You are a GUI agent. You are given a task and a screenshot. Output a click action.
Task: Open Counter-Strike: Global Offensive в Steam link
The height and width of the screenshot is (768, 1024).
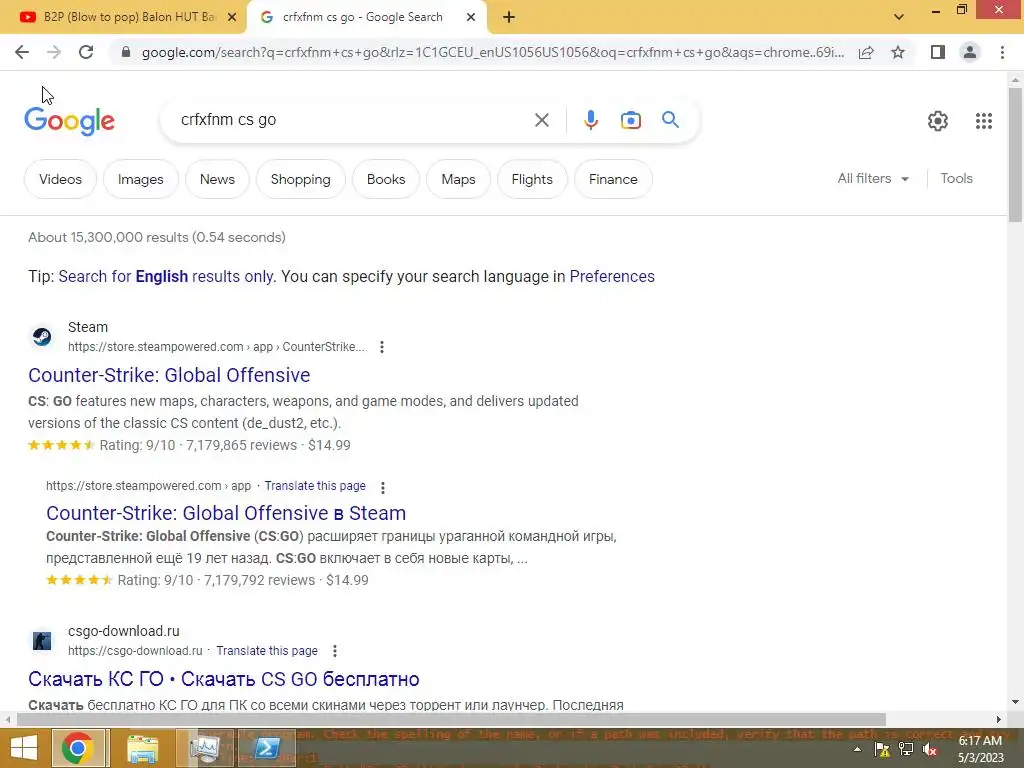[226, 513]
